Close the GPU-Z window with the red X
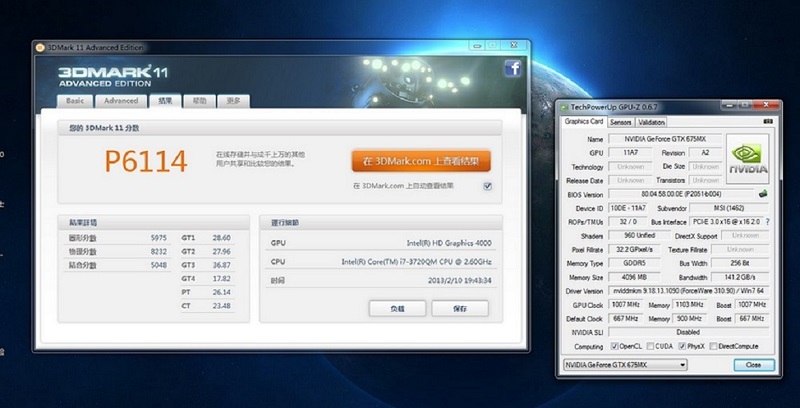Screen dimensions: 800x408 point(767,105)
